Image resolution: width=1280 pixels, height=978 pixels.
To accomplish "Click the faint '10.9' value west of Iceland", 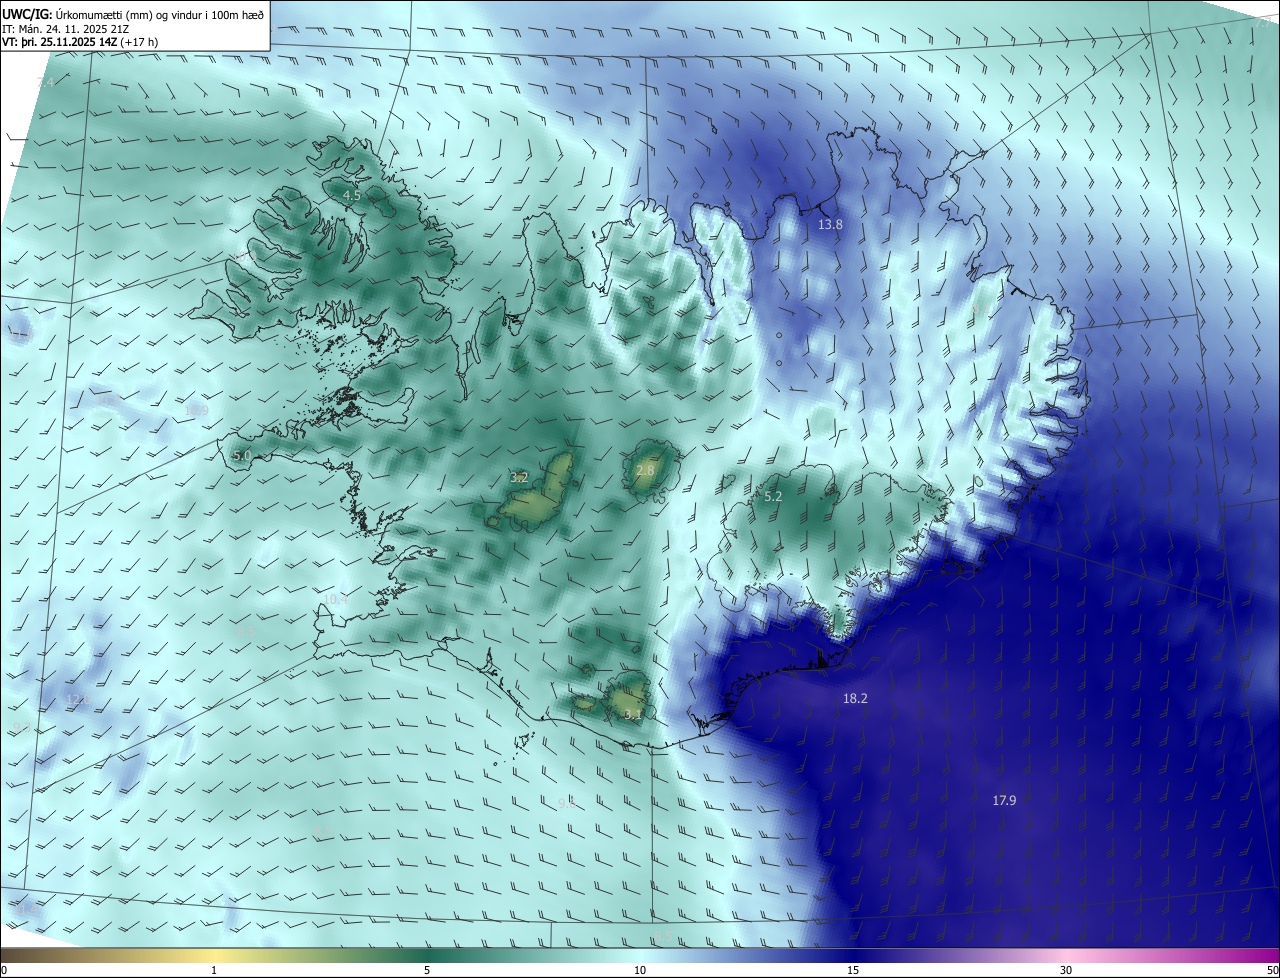I will pos(197,410).
